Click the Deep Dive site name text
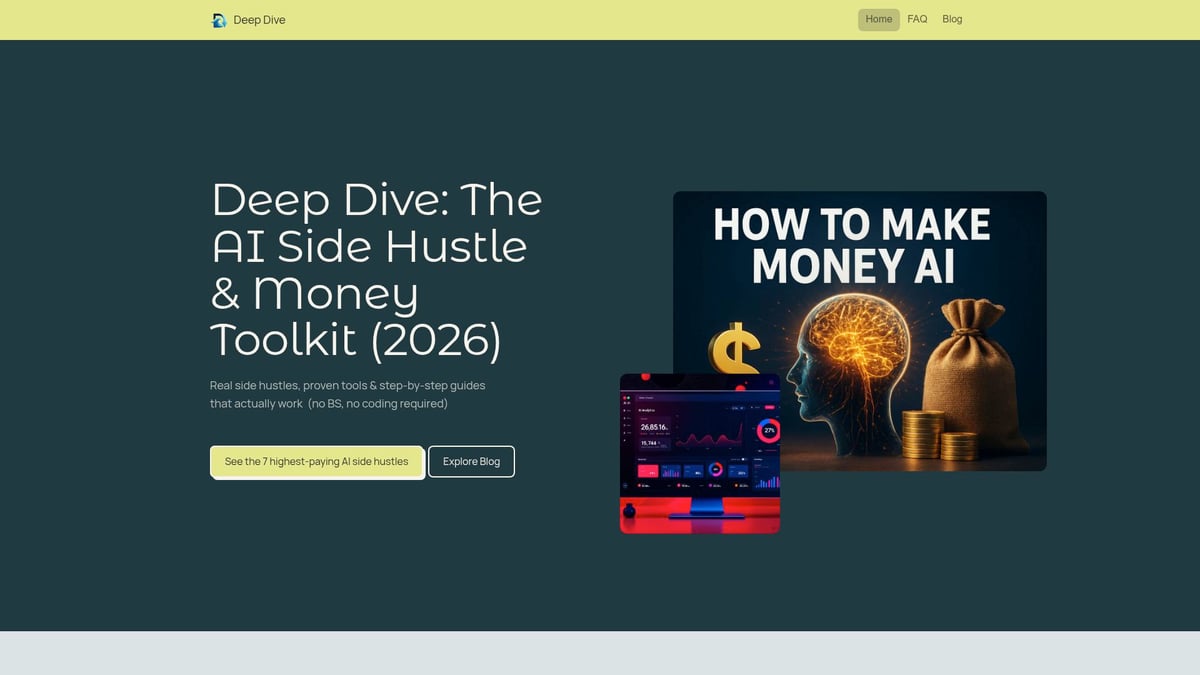The width and height of the screenshot is (1200, 675). pos(259,19)
